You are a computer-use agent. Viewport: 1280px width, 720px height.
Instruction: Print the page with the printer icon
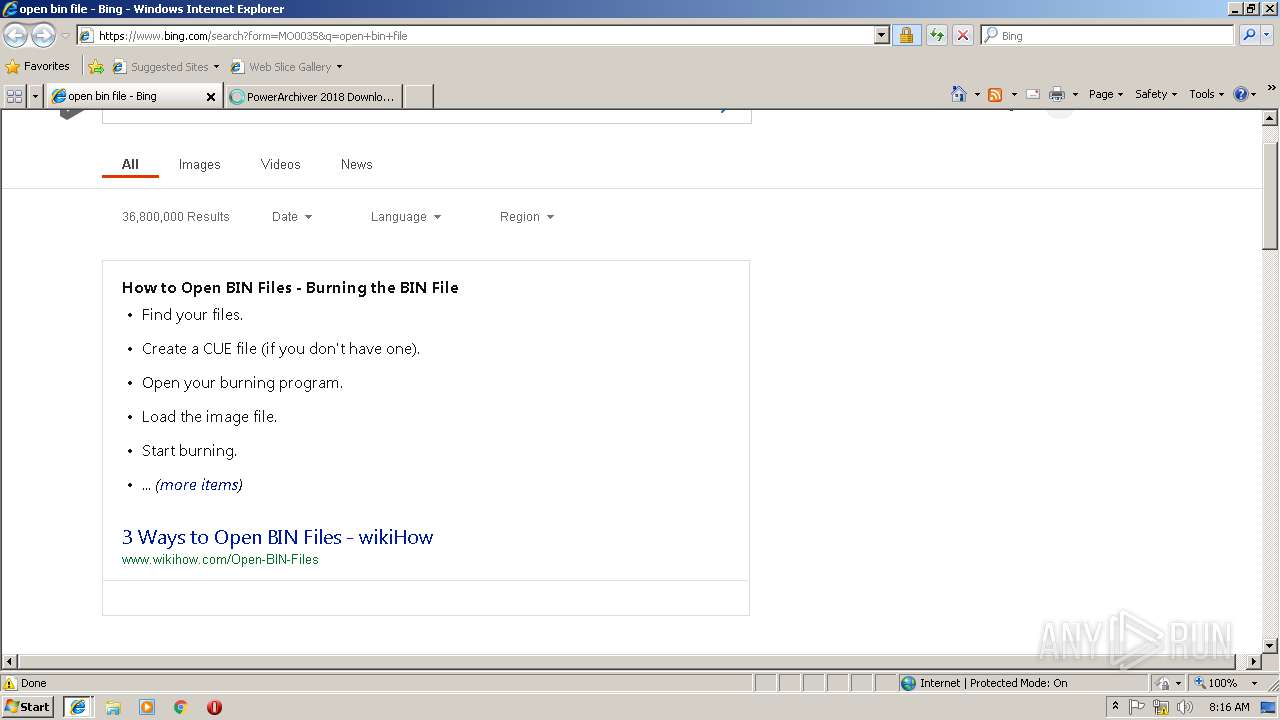(x=1056, y=94)
